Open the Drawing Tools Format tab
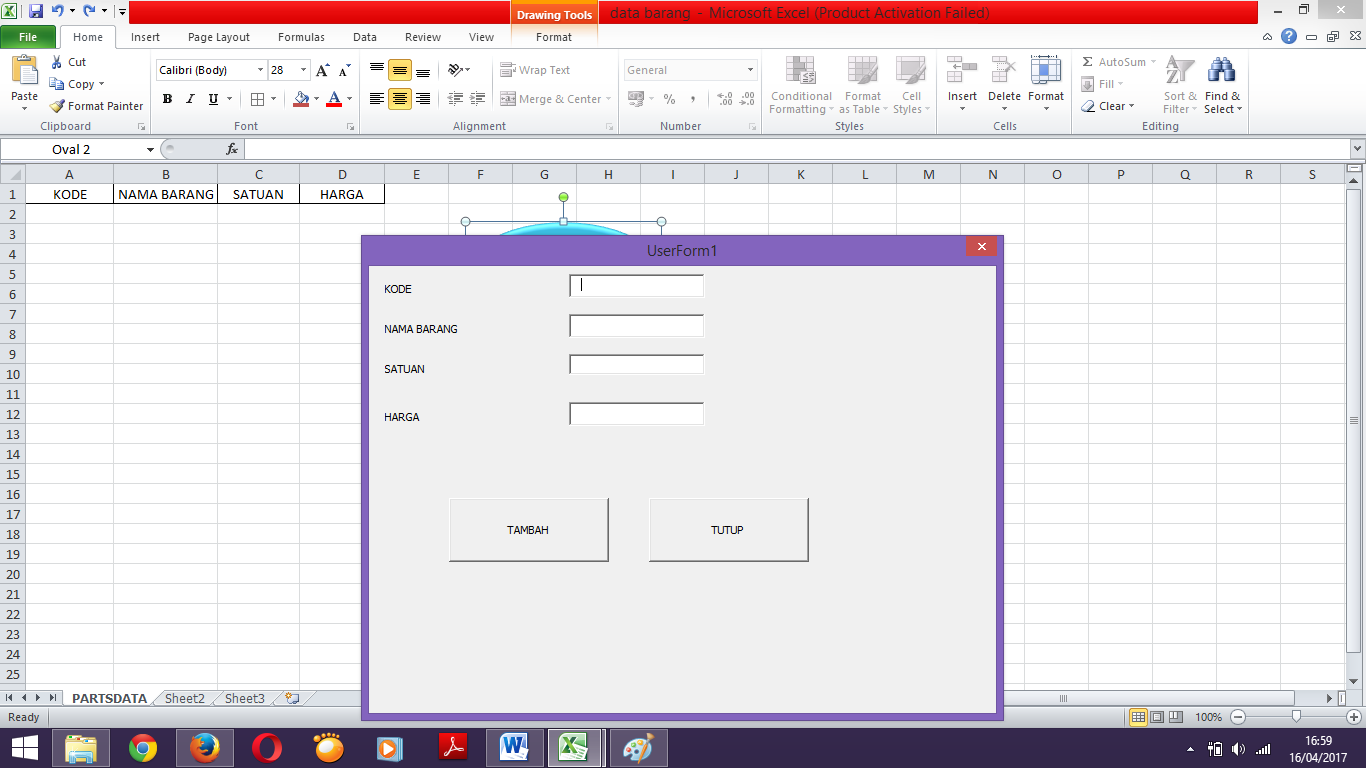Viewport: 1366px width, 768px height. click(x=554, y=37)
